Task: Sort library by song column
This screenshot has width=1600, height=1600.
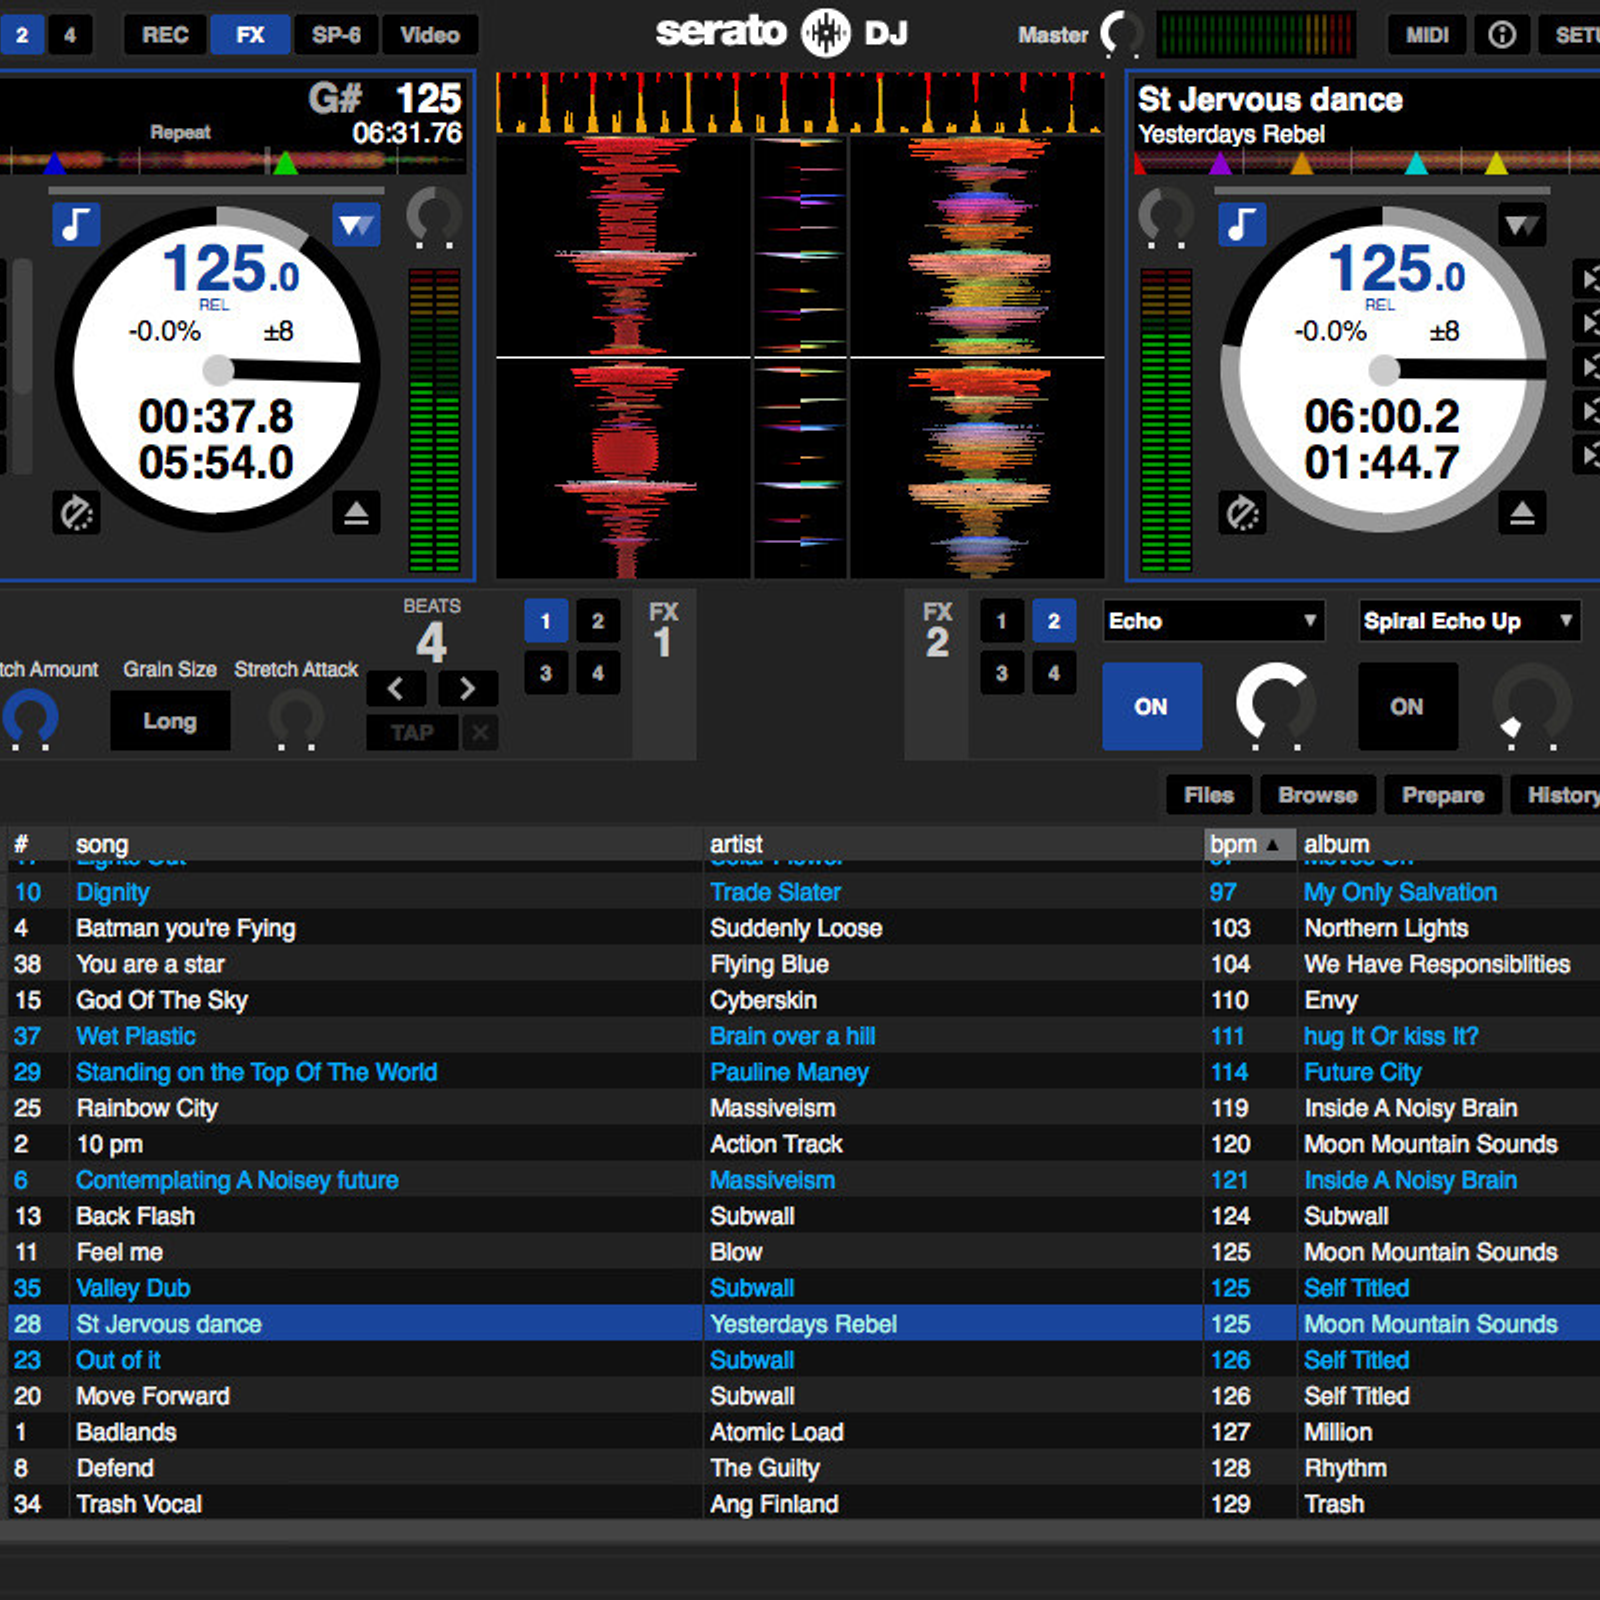Action: click(385, 844)
